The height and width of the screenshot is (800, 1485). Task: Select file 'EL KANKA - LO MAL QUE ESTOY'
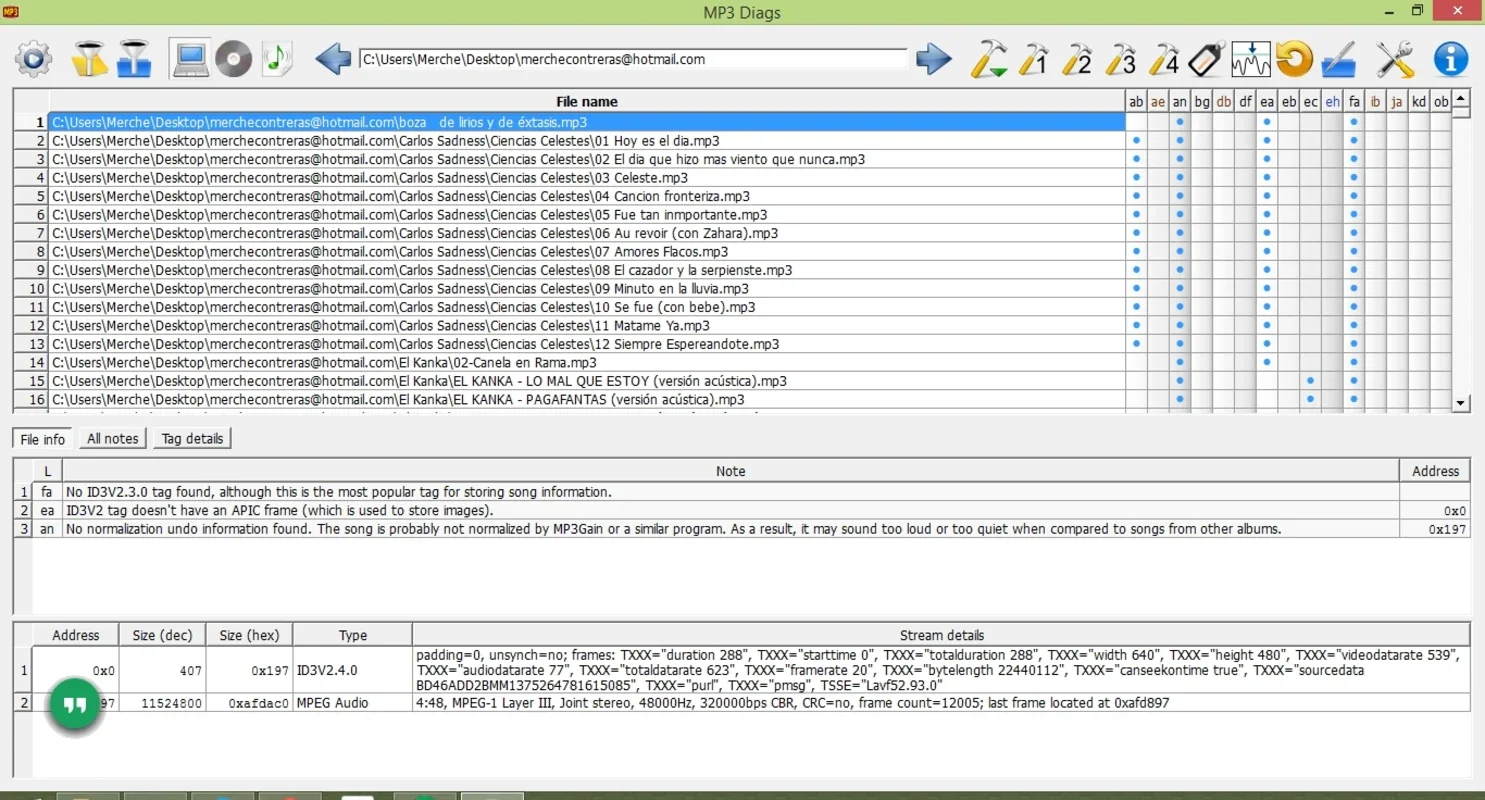pyautogui.click(x=587, y=381)
